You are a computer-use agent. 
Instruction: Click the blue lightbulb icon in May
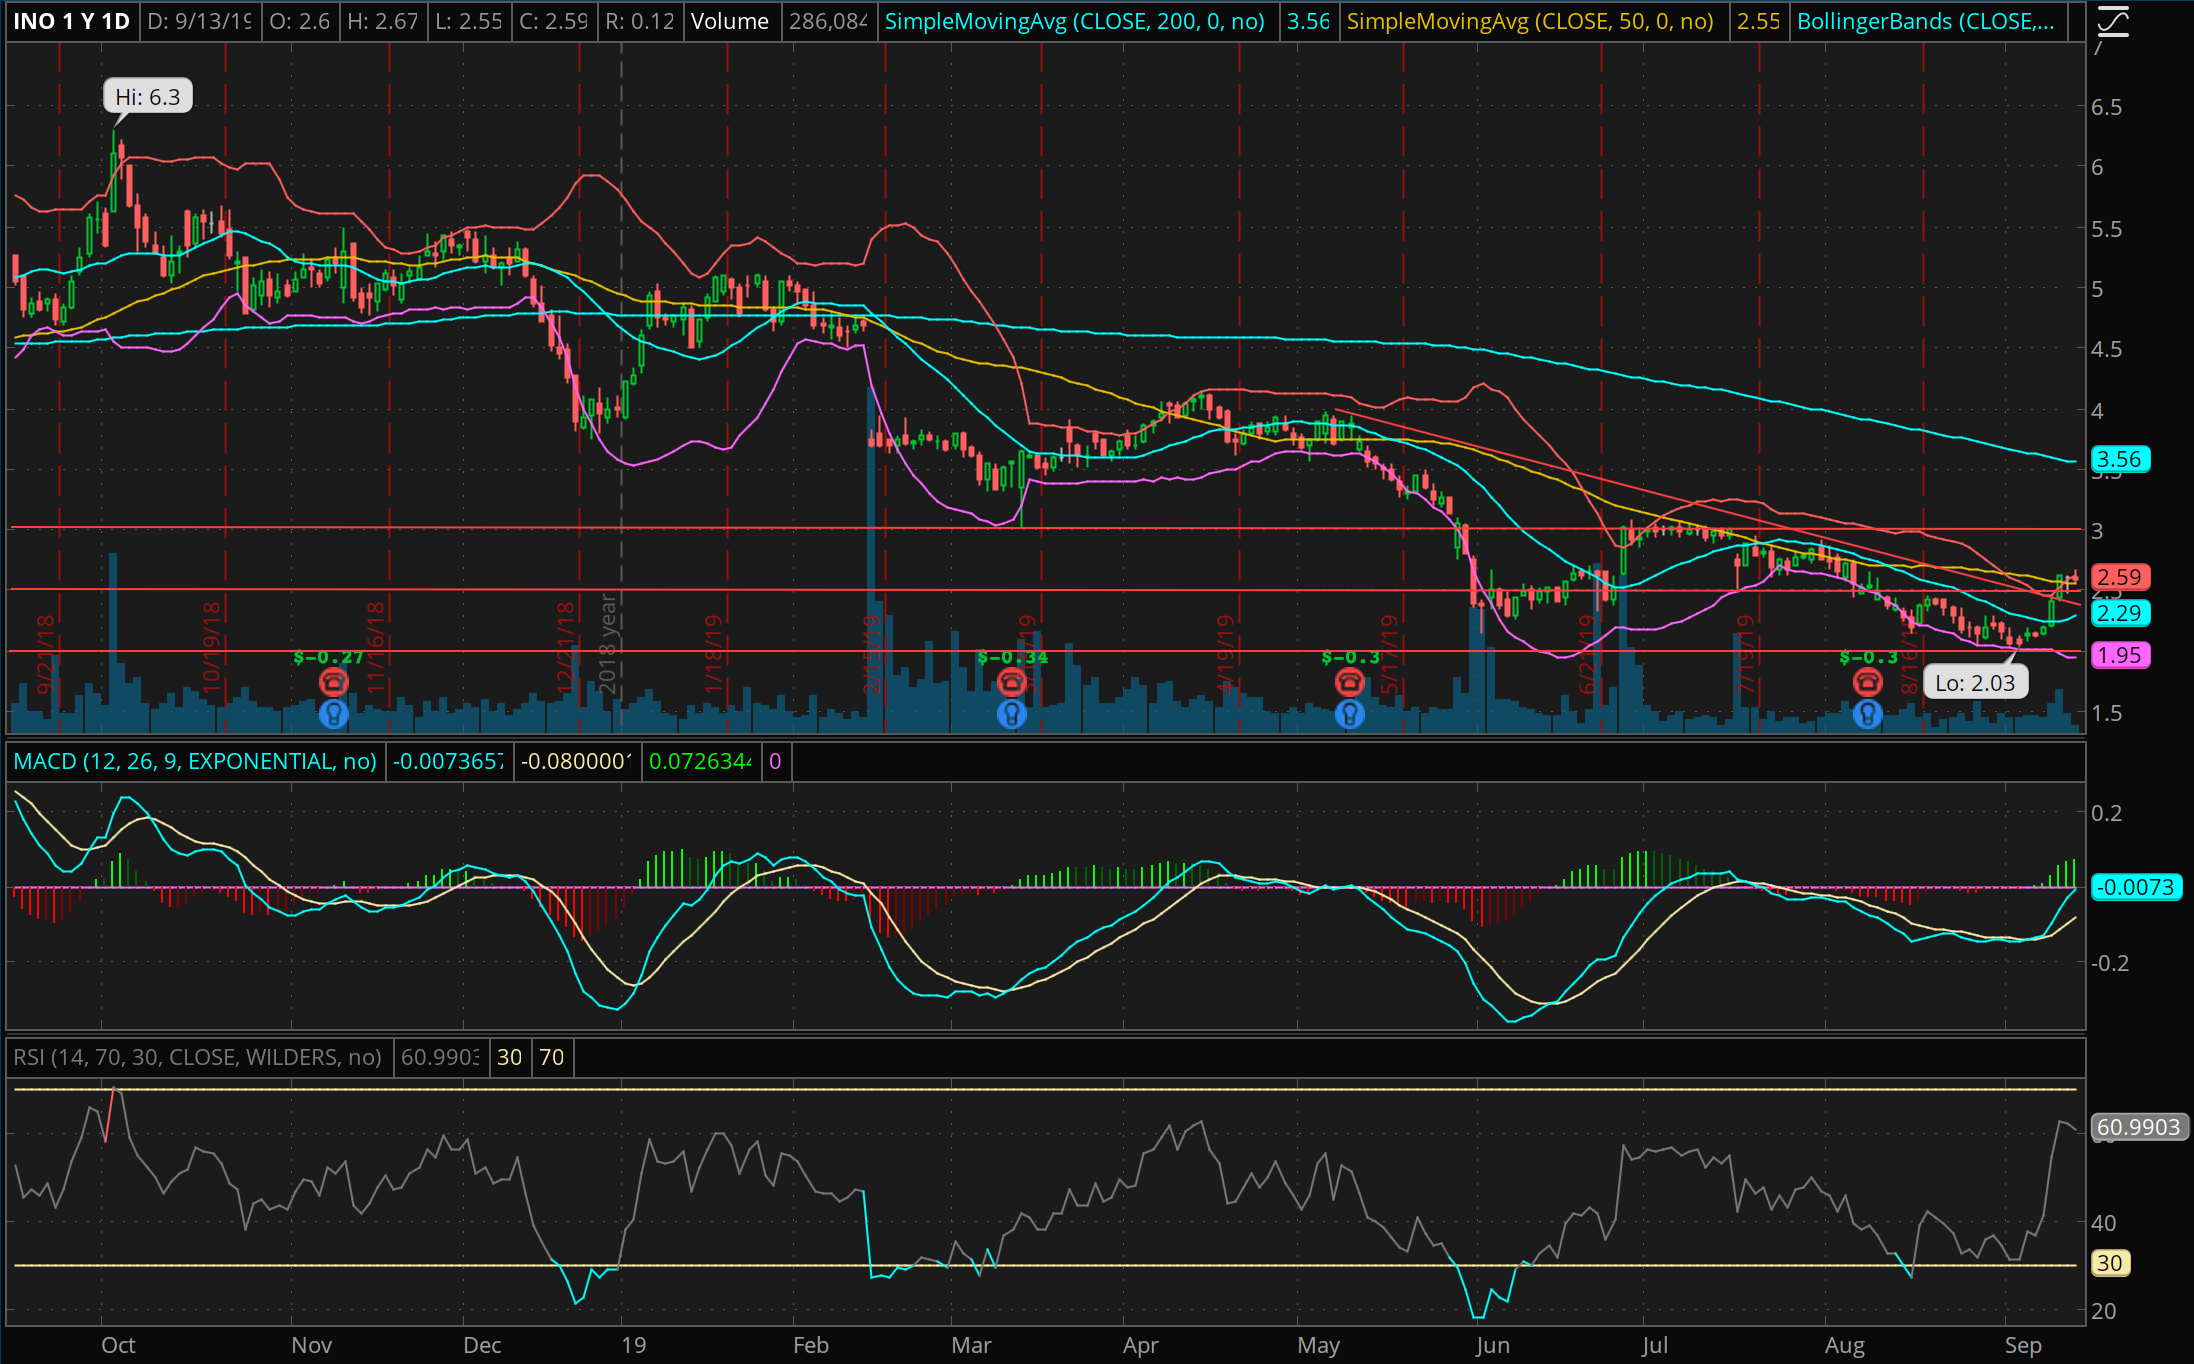coord(1349,714)
